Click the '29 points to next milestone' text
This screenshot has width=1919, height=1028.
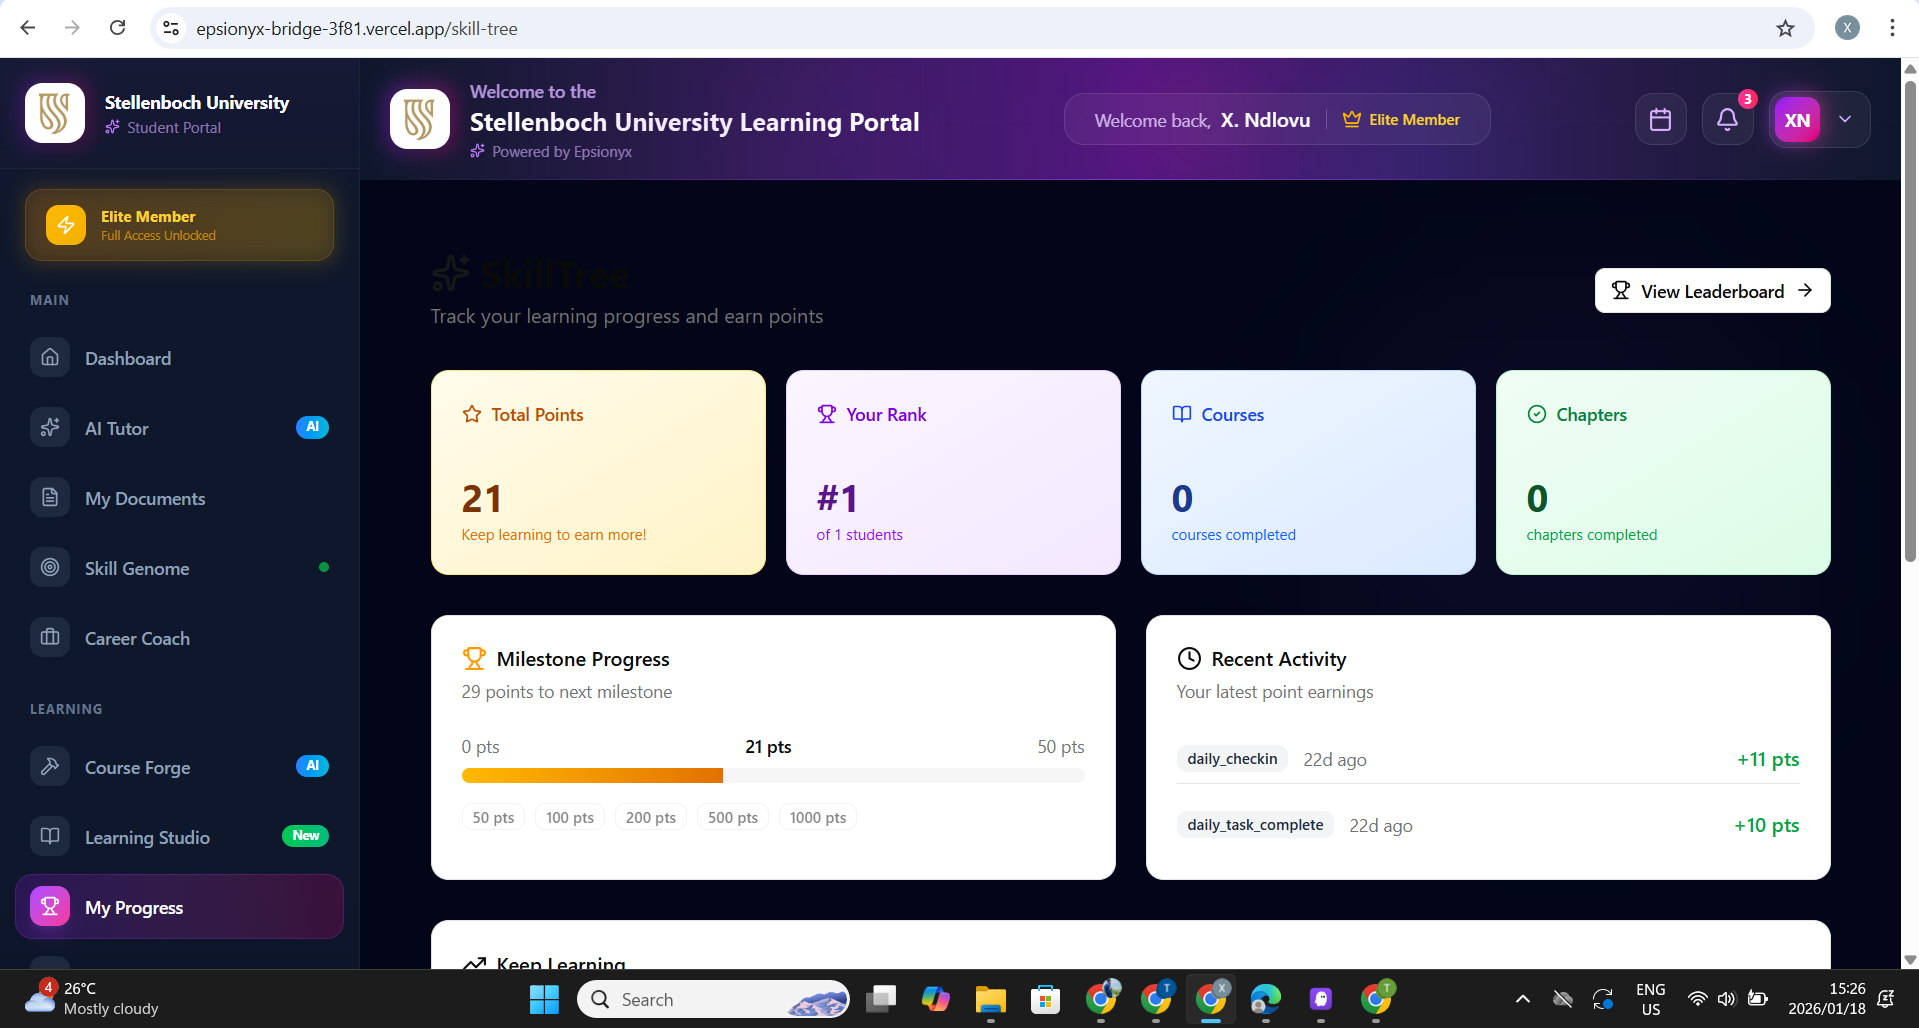tap(567, 692)
